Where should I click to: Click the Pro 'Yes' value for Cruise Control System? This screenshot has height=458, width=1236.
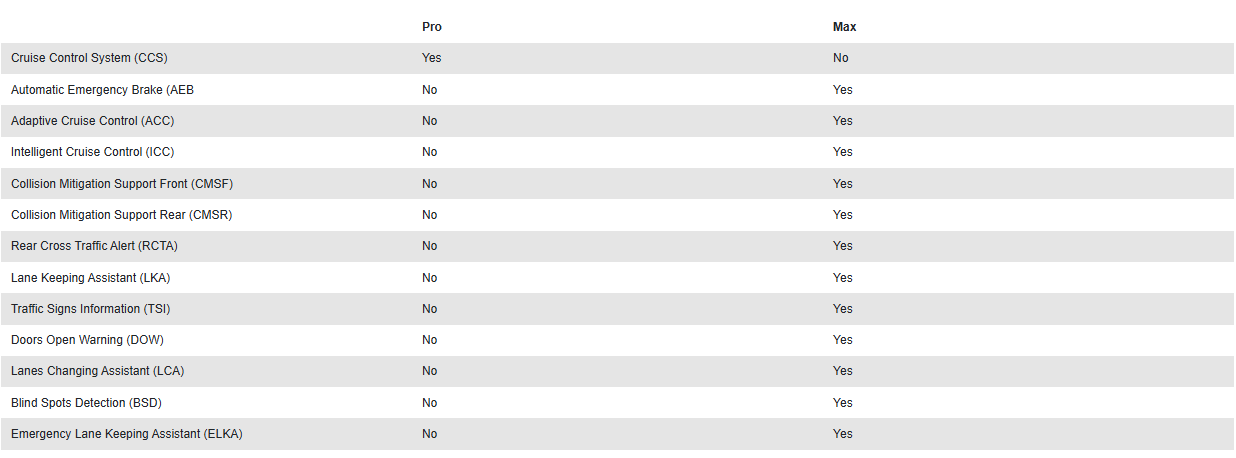[x=431, y=58]
